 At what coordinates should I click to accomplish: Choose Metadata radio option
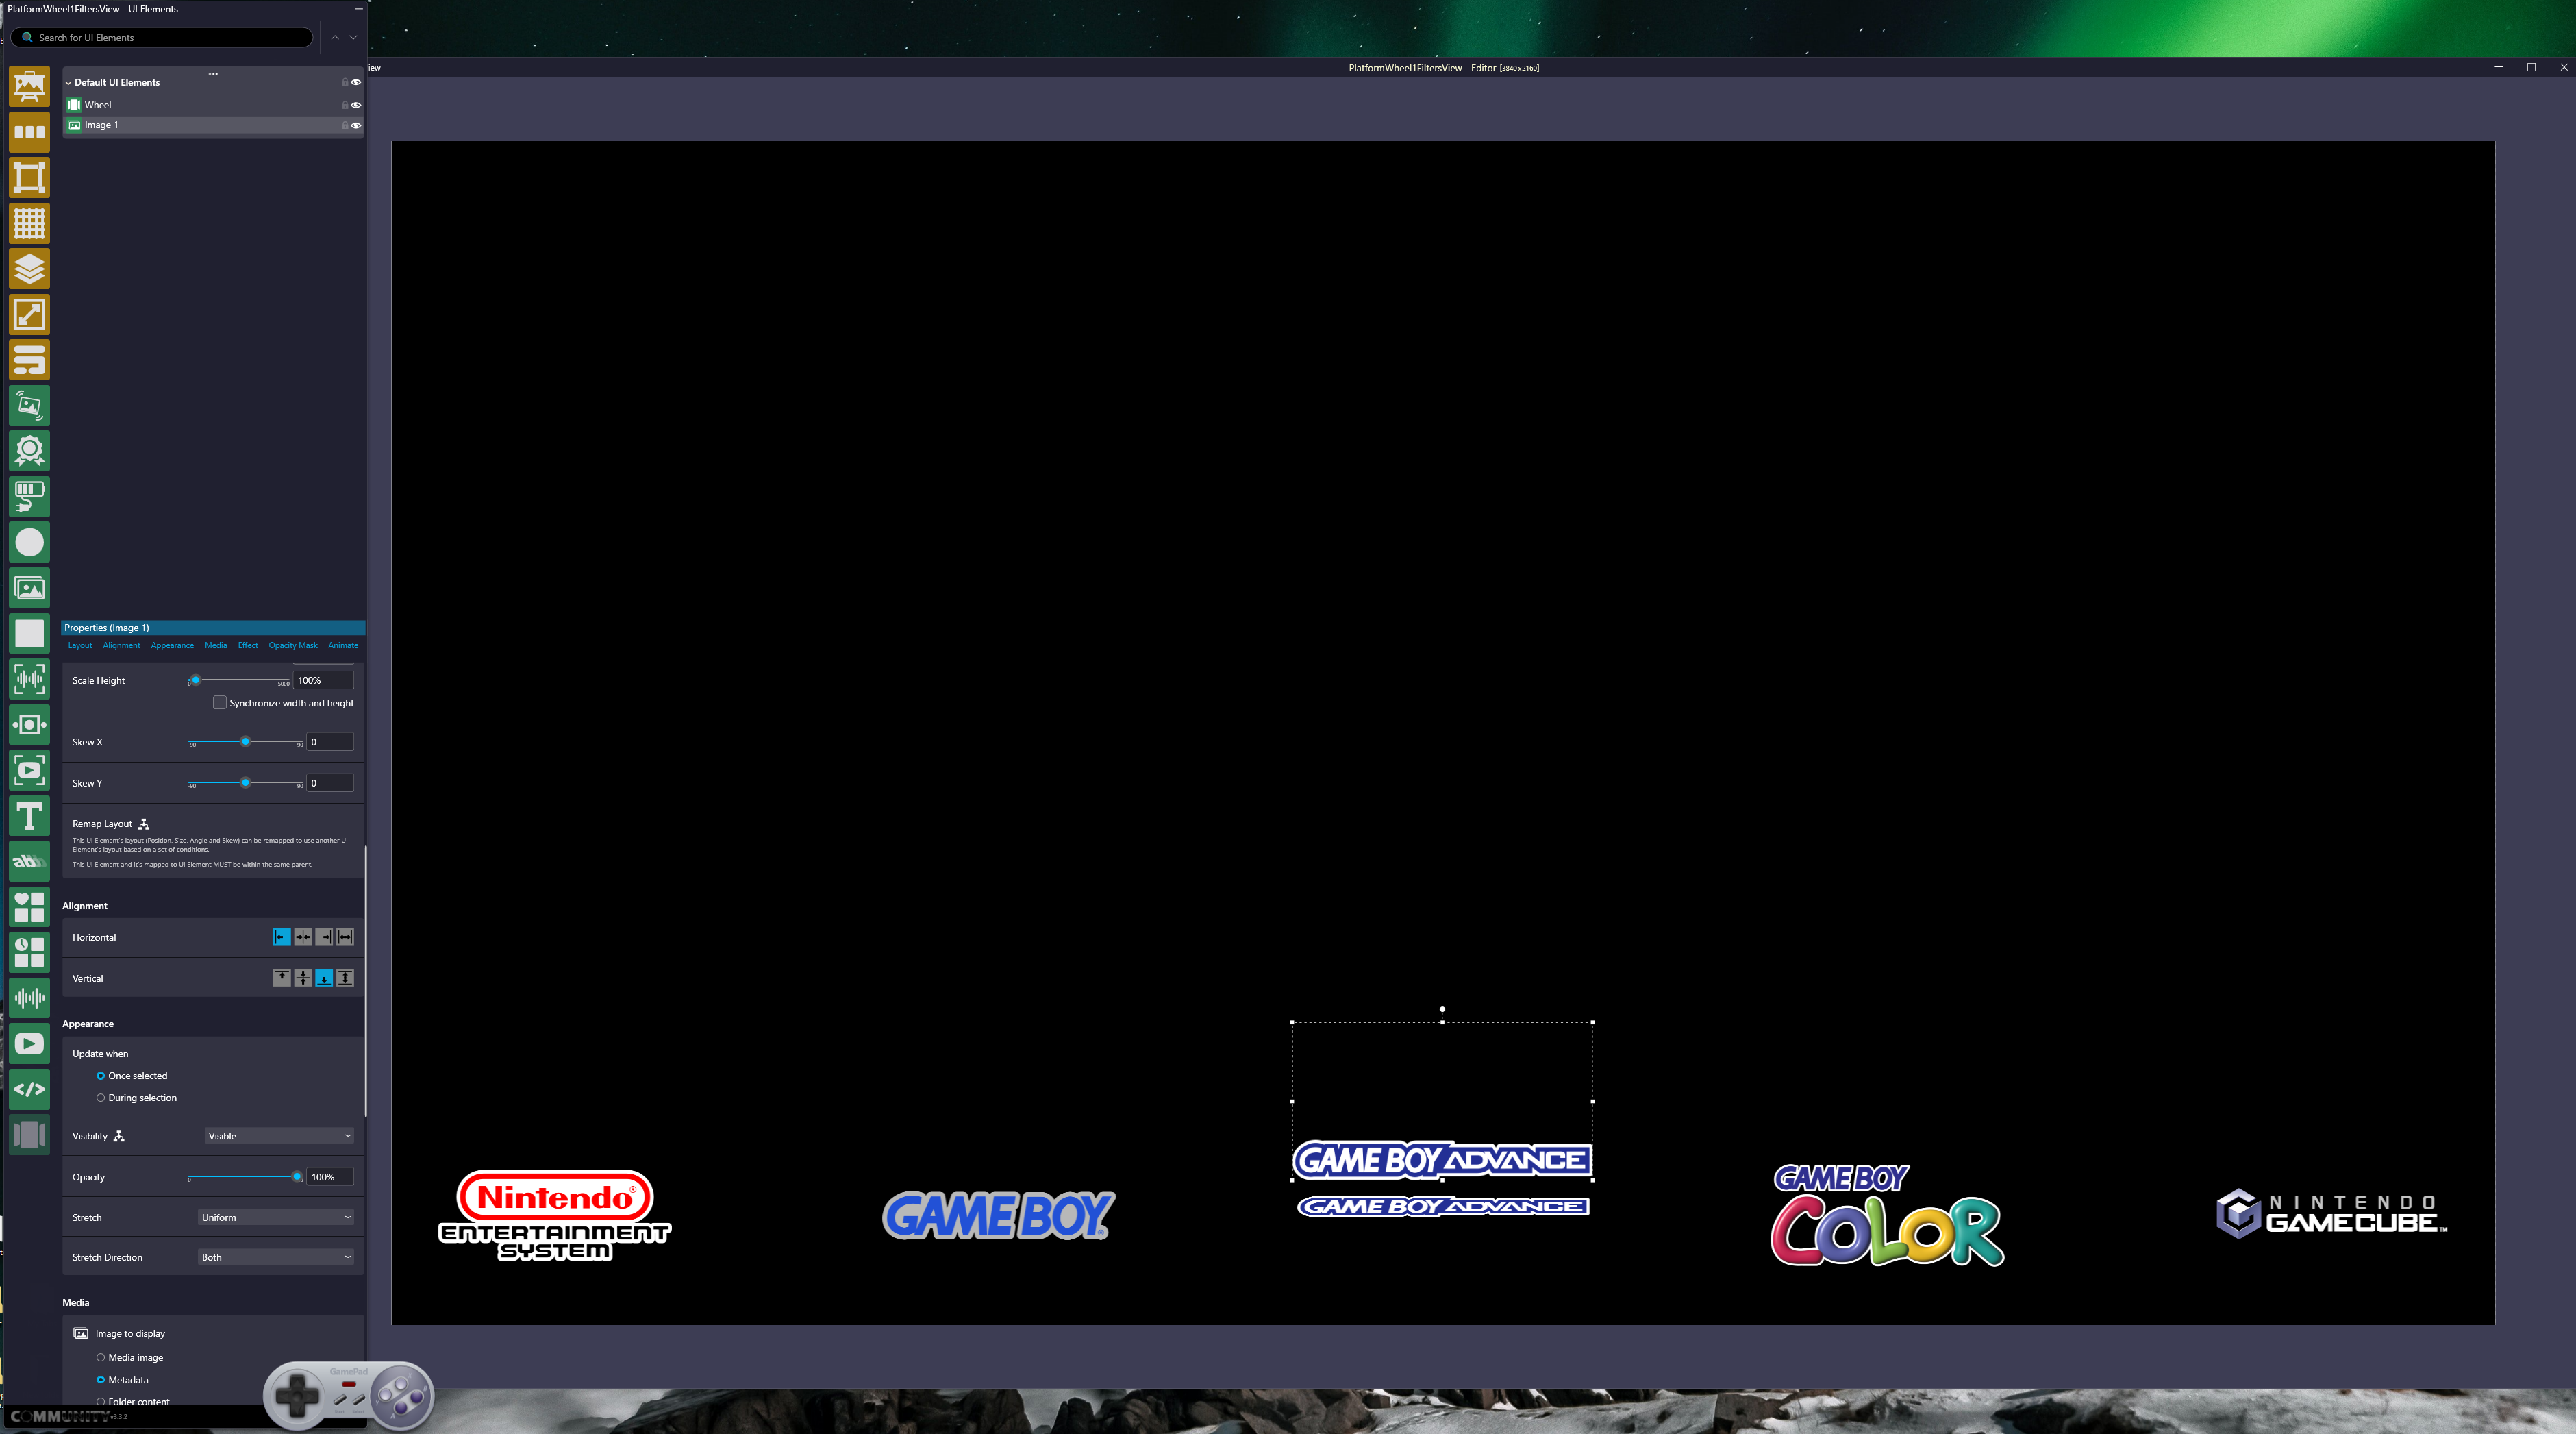click(x=100, y=1380)
